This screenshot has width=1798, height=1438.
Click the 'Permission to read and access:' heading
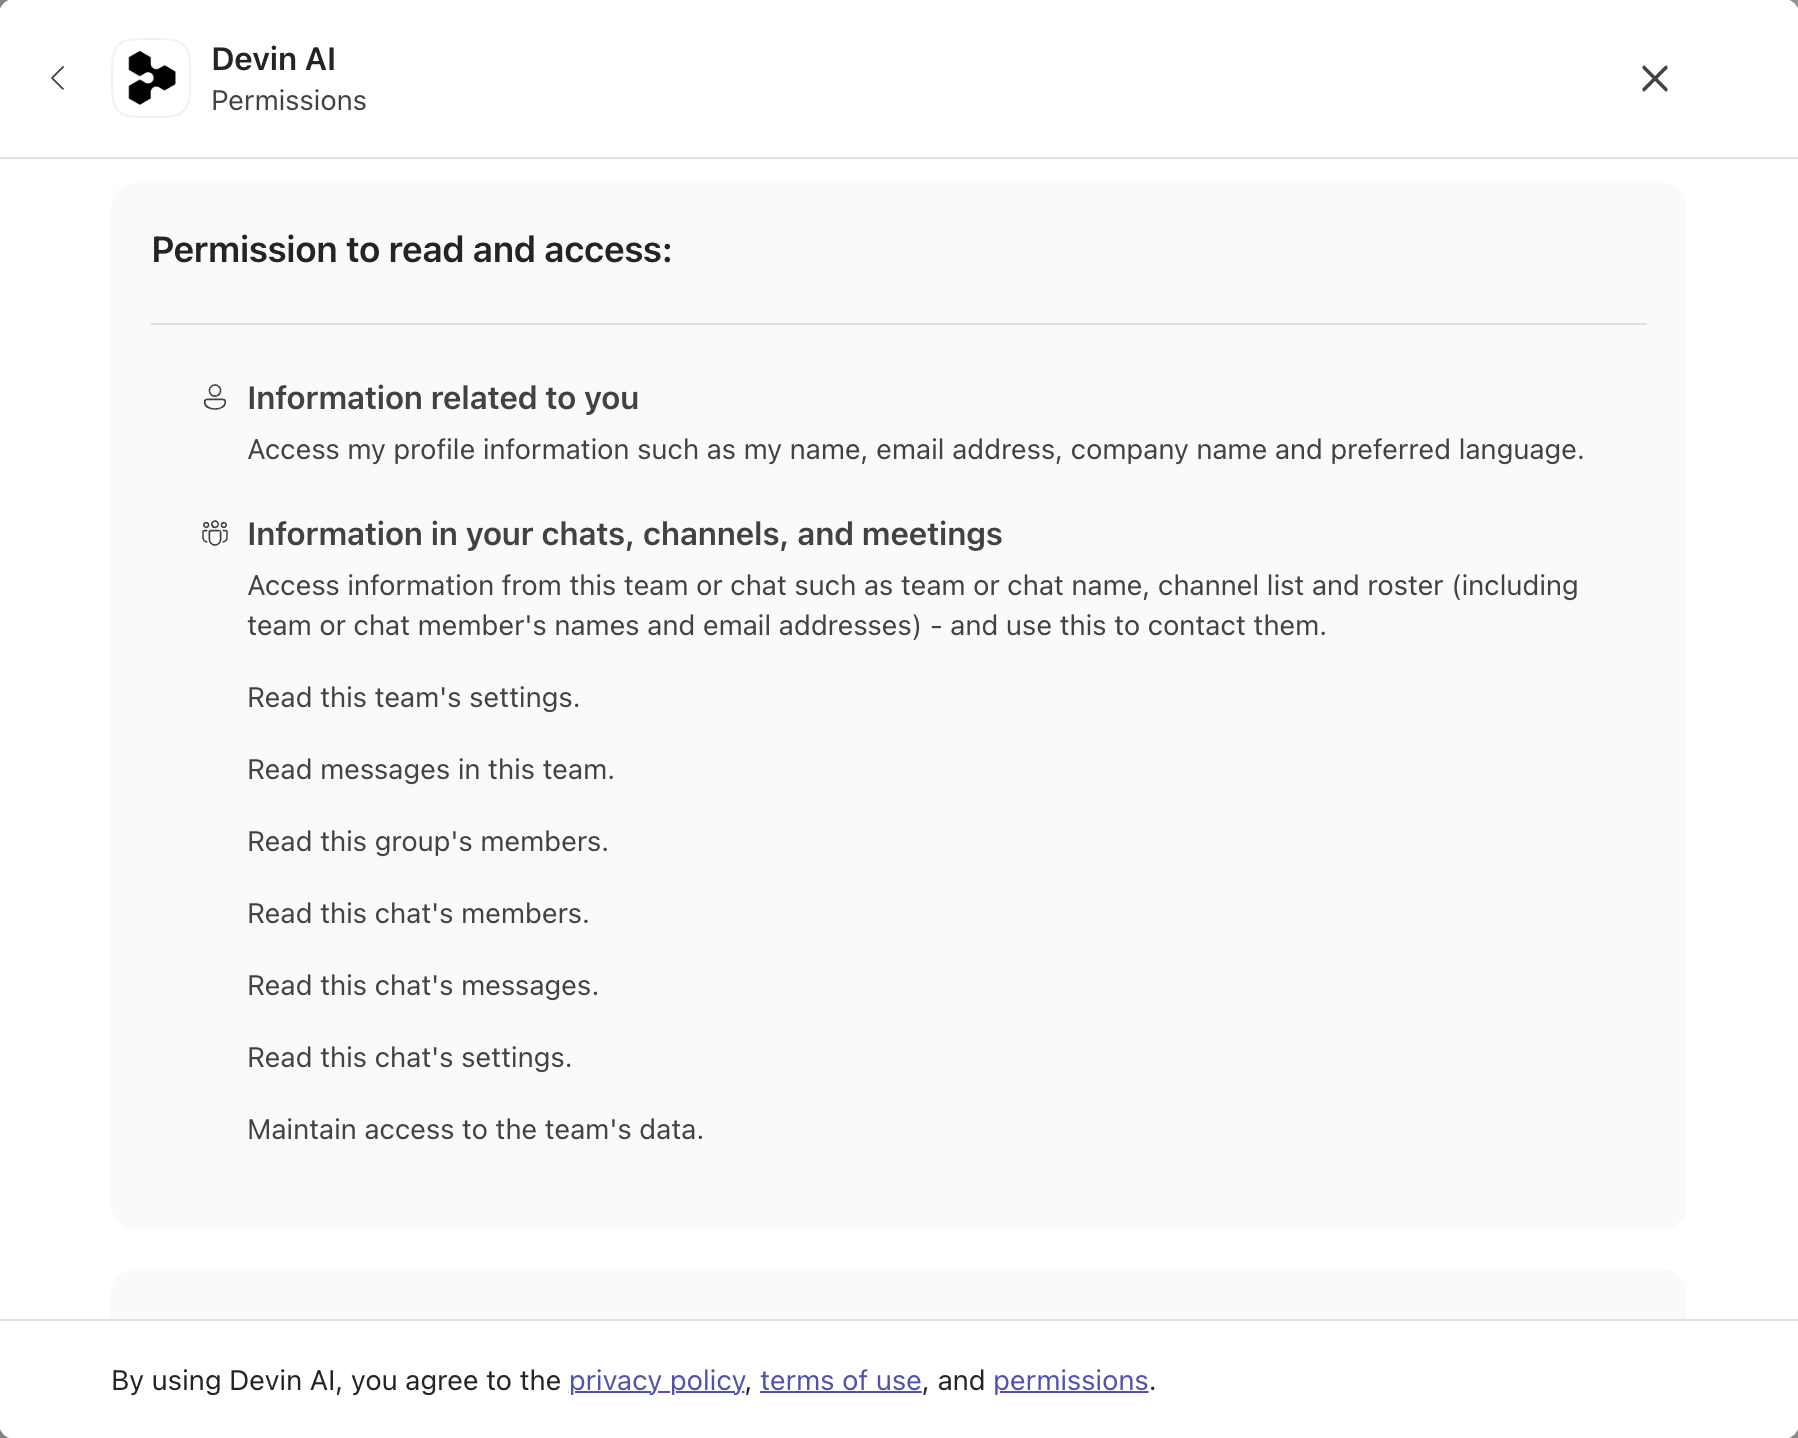point(412,250)
